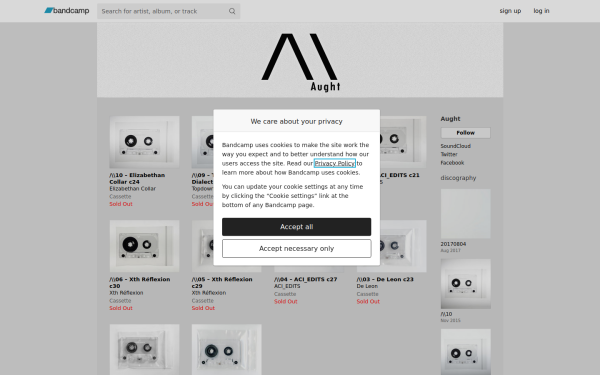Open the /\\06 - Xth Réflexion c30 title

point(140,282)
